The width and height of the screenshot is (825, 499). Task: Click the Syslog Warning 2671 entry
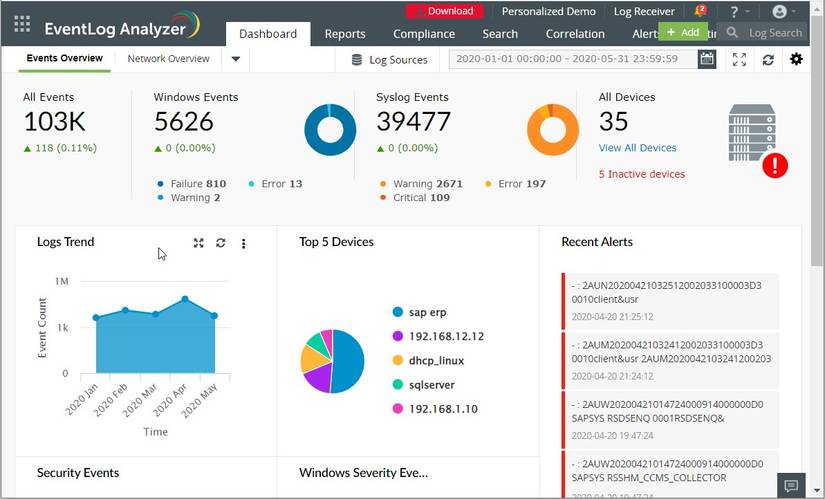(421, 184)
